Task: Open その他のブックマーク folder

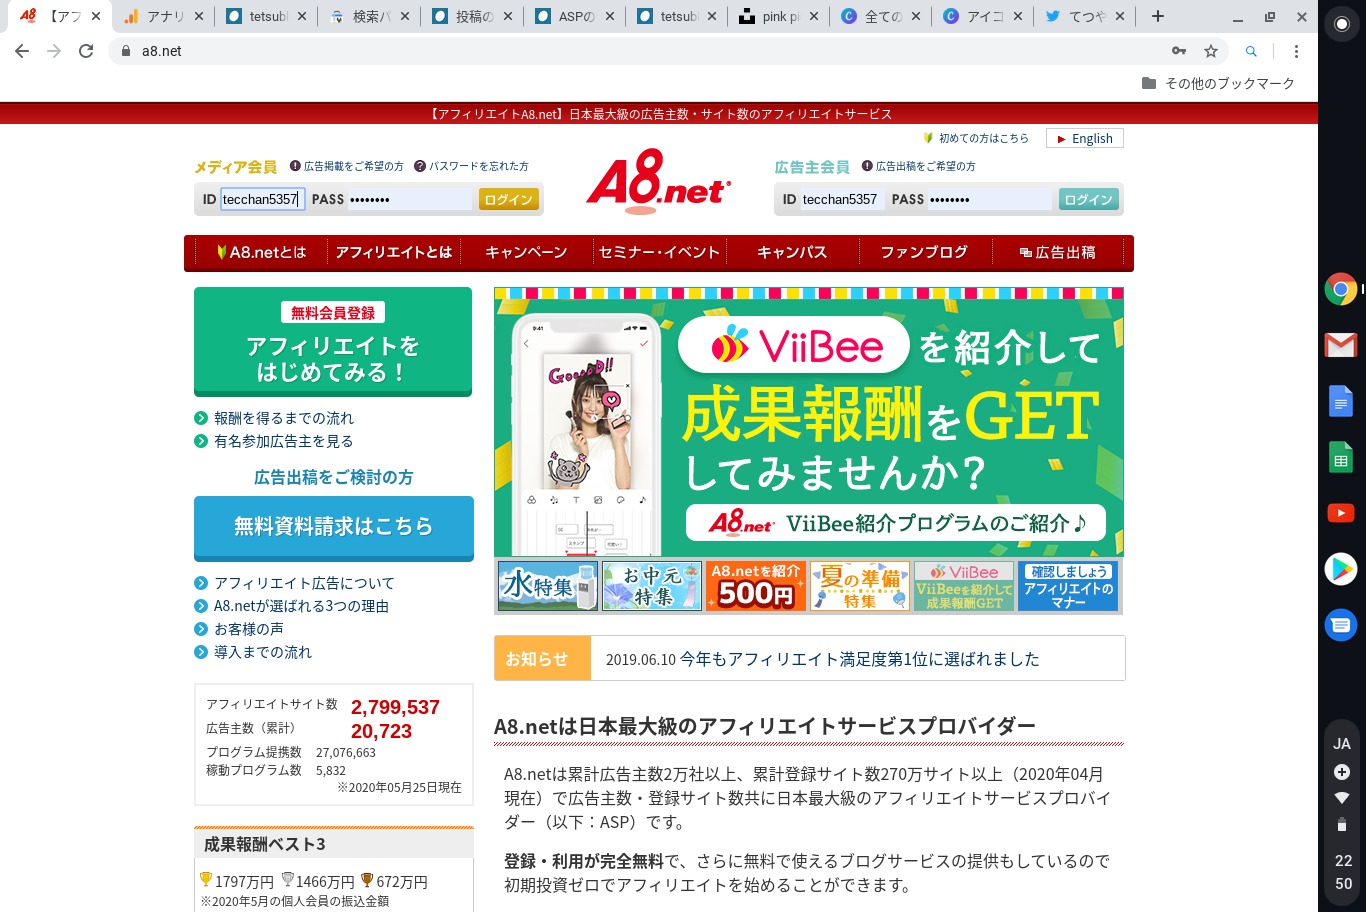Action: (x=1218, y=83)
